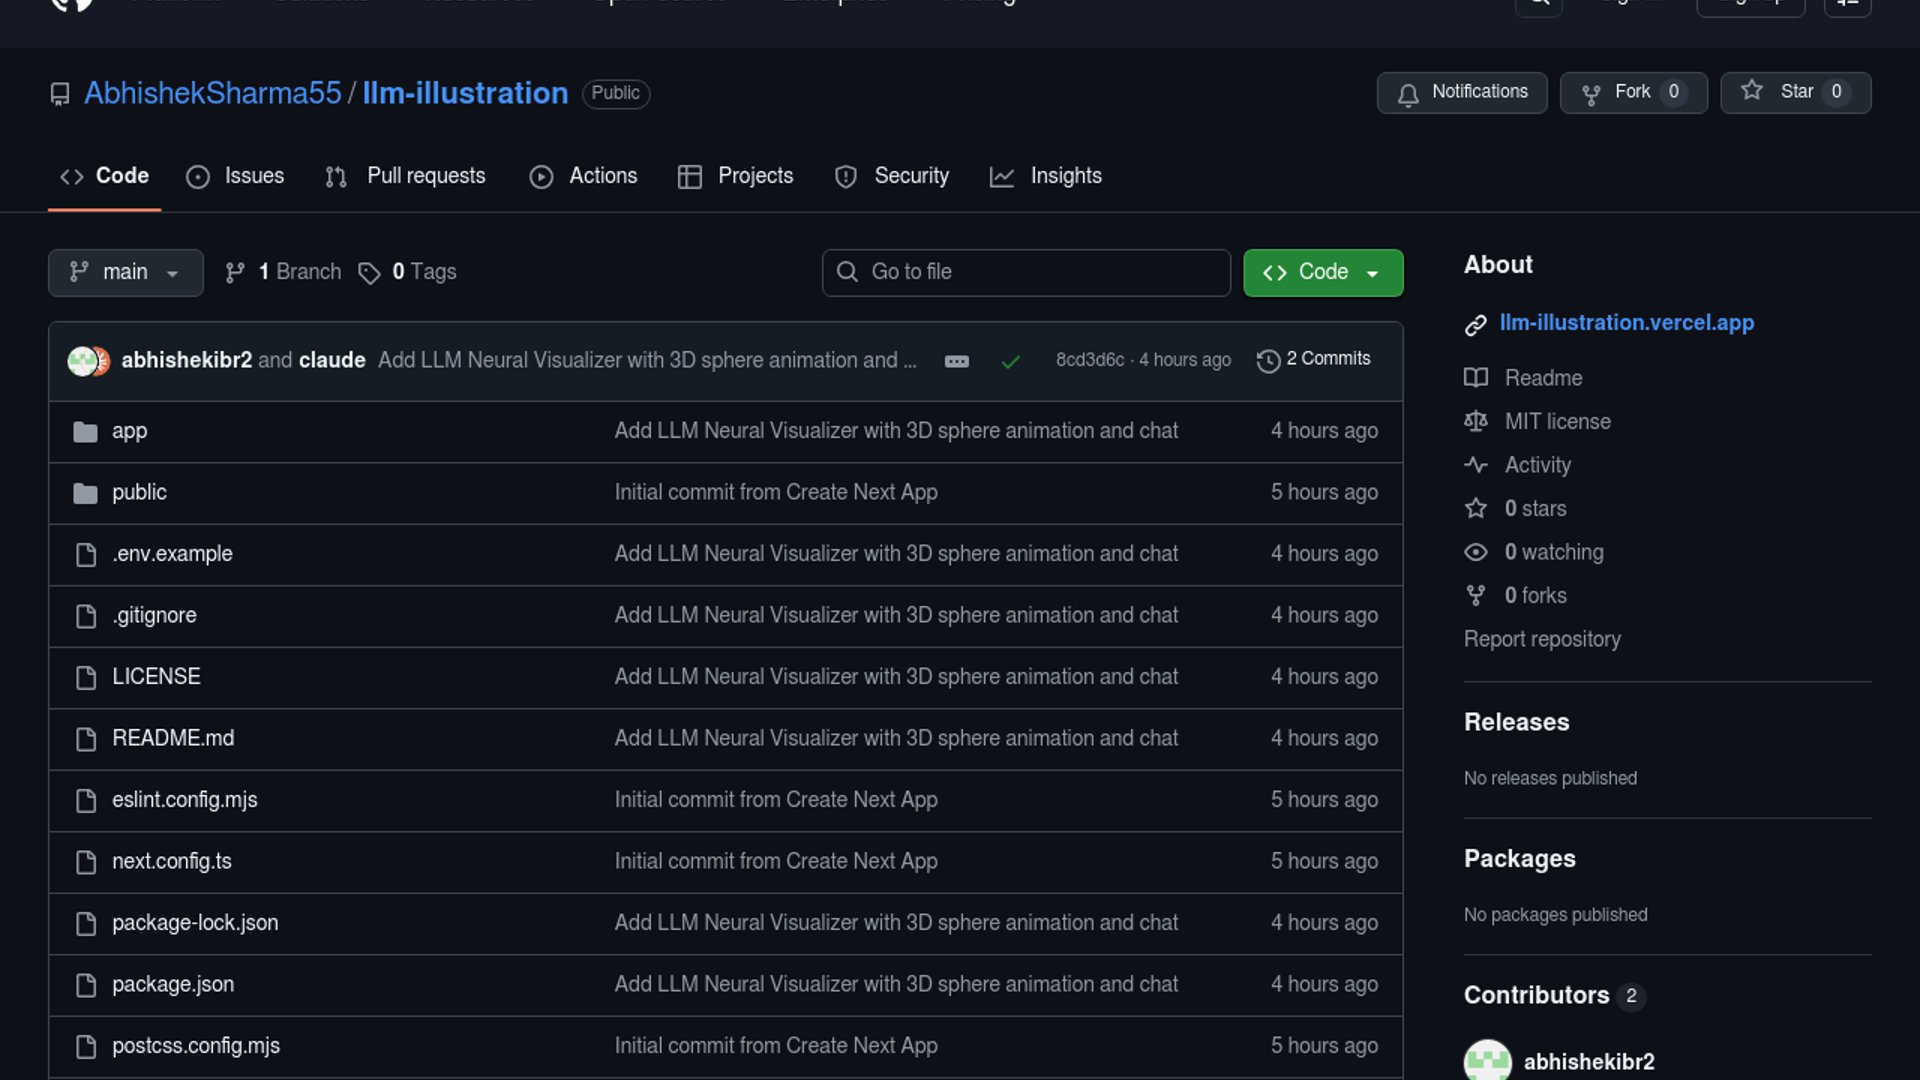Viewport: 1920px width, 1080px height.
Task: View the MIT license in About
Action: coord(1557,421)
